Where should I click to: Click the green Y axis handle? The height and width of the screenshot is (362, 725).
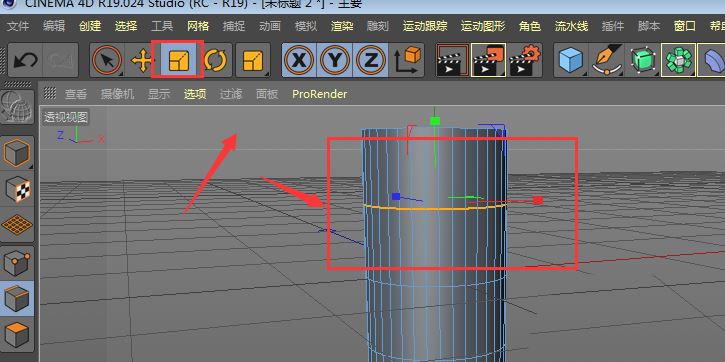tap(435, 121)
